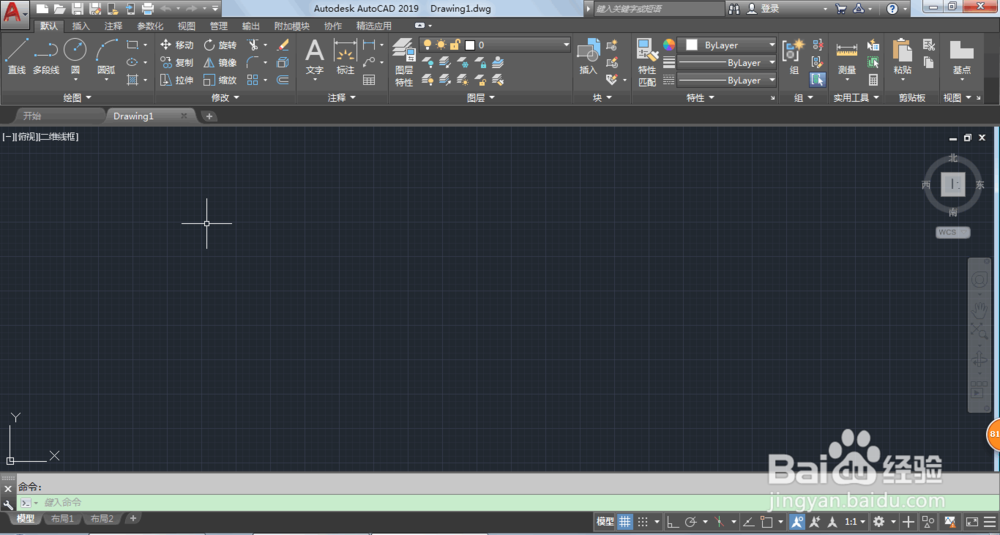
Task: Toggle snap mode in status bar
Action: (643, 522)
